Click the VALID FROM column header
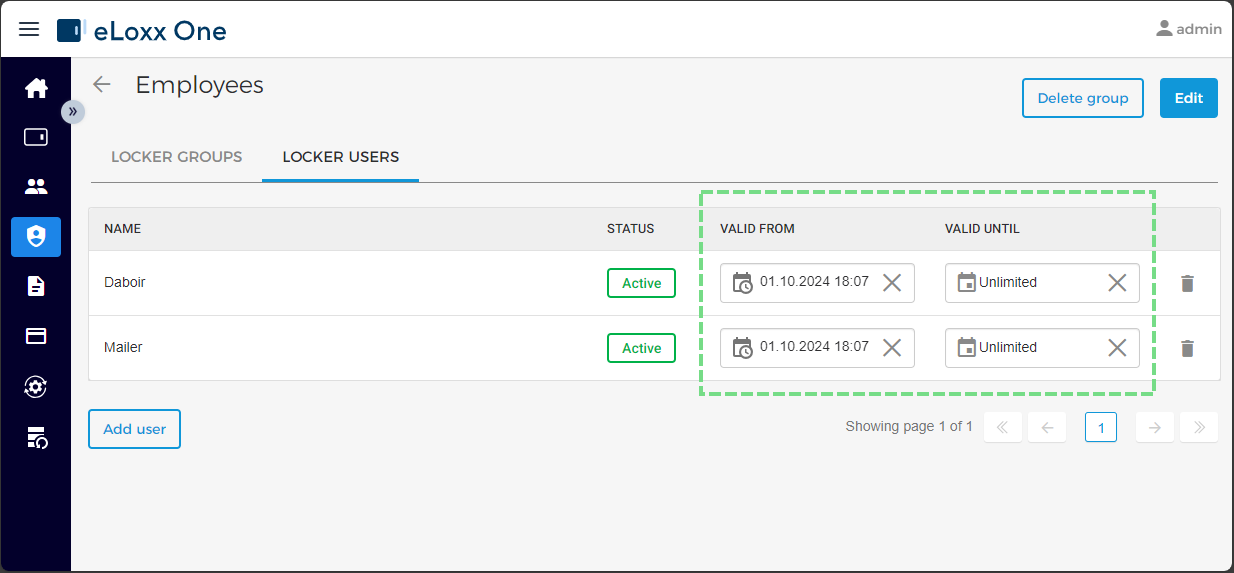Screen dimensions: 1234x573 757,229
